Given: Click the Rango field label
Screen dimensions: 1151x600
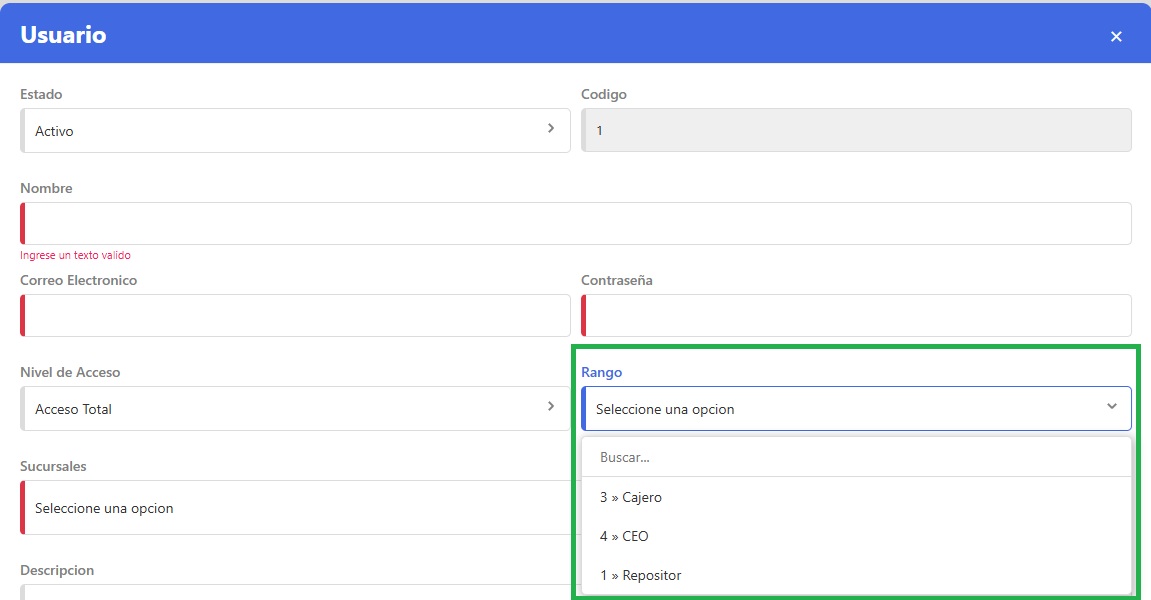Looking at the screenshot, I should coord(601,372).
